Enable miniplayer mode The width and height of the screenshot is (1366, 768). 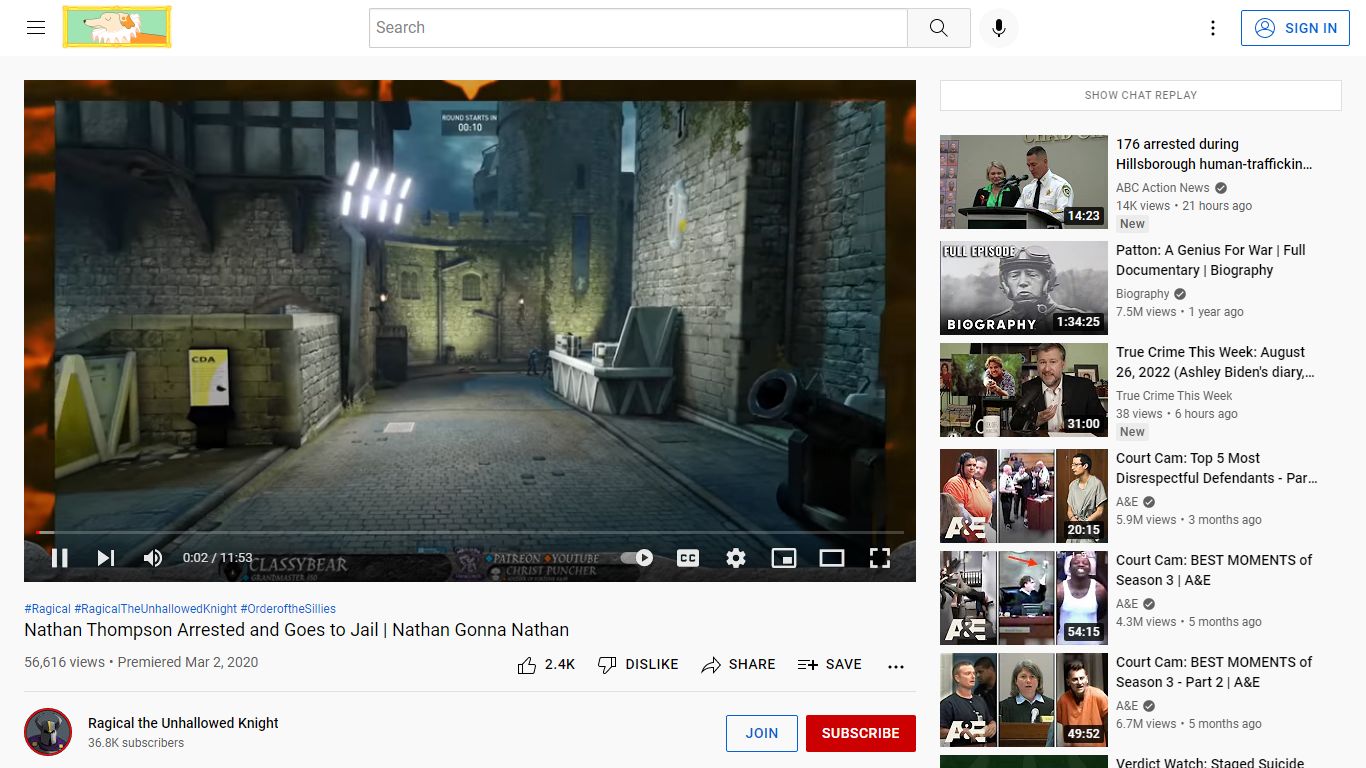tap(784, 558)
